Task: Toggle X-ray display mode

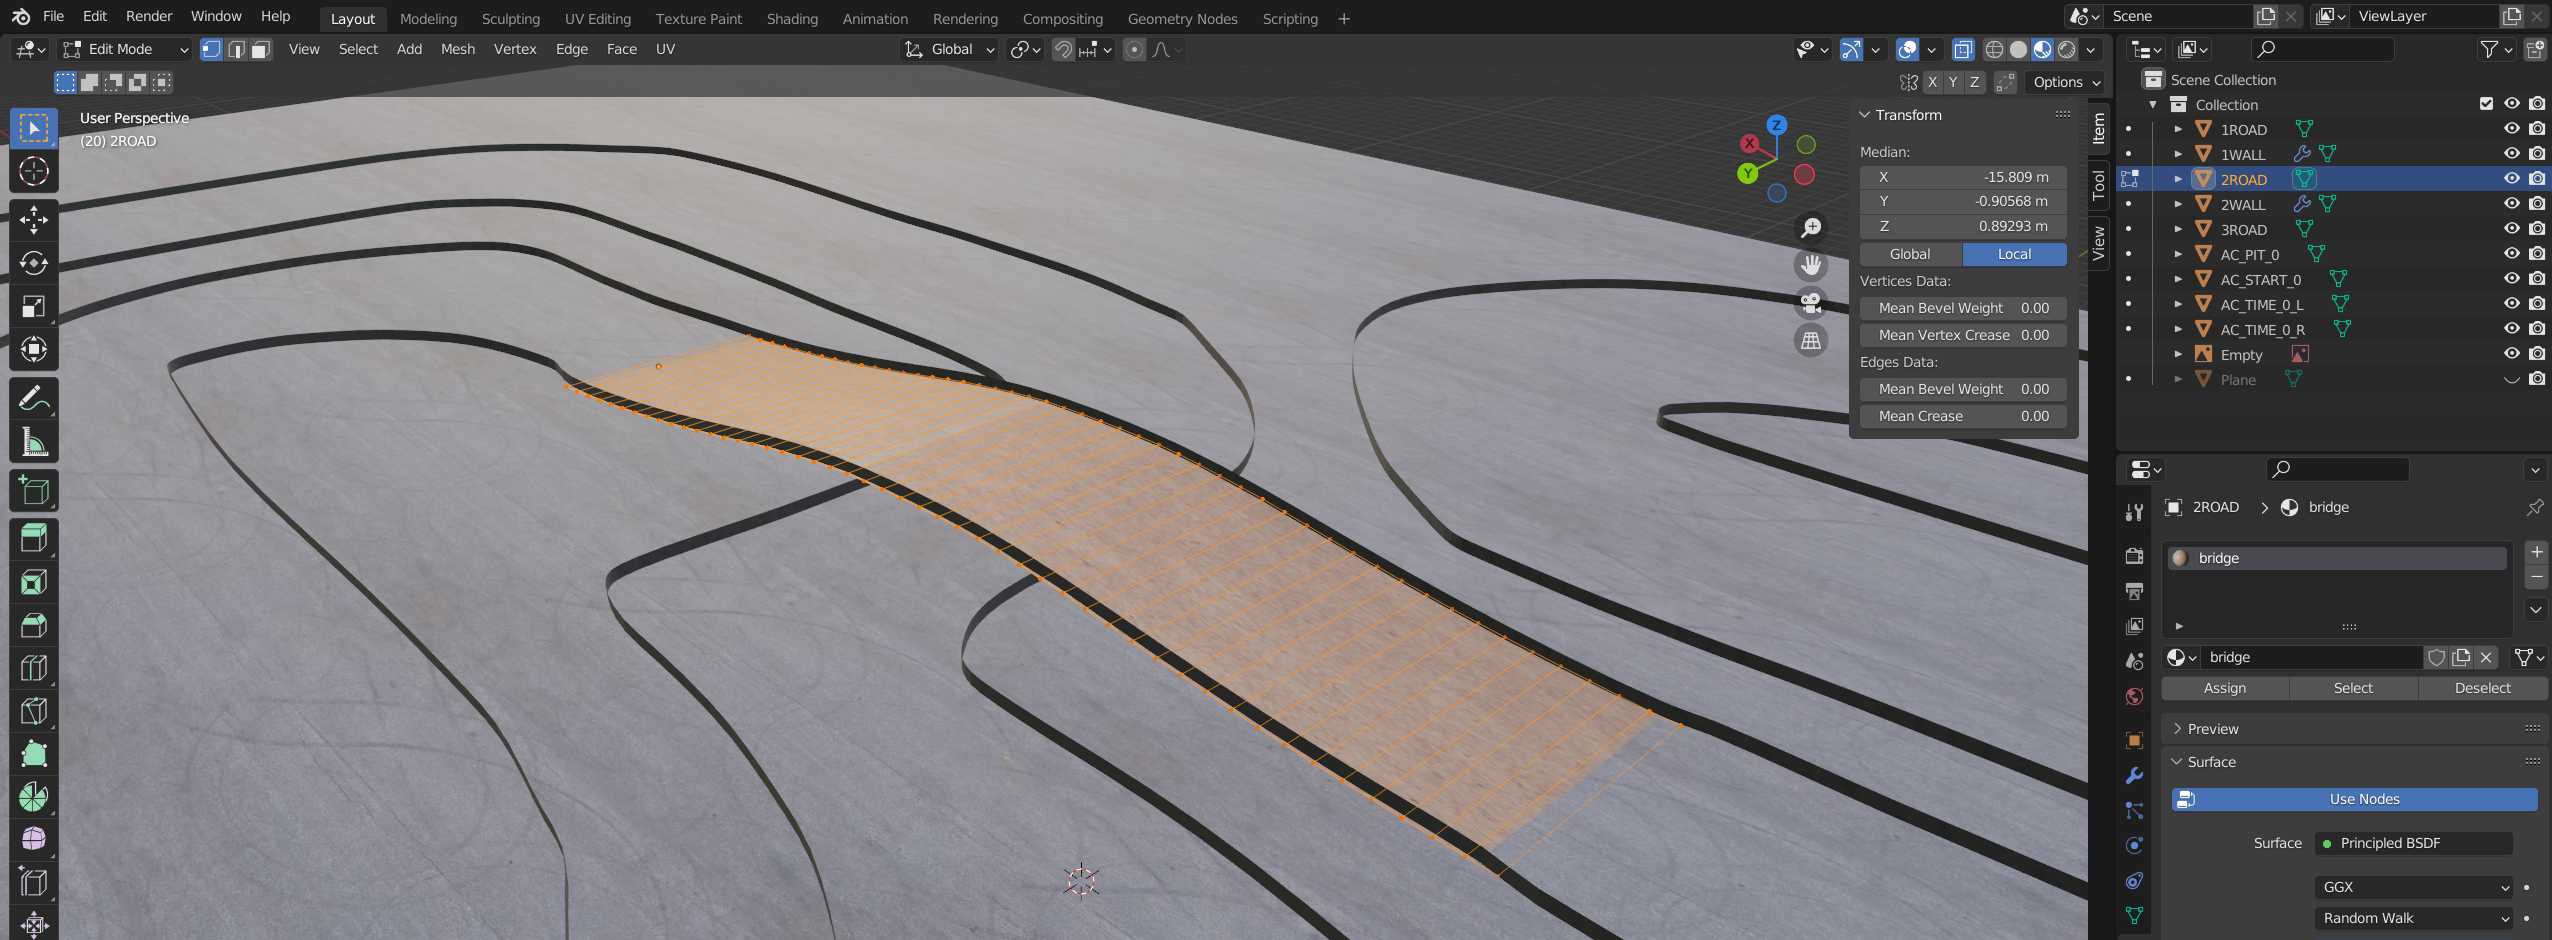Action: coord(1962,49)
